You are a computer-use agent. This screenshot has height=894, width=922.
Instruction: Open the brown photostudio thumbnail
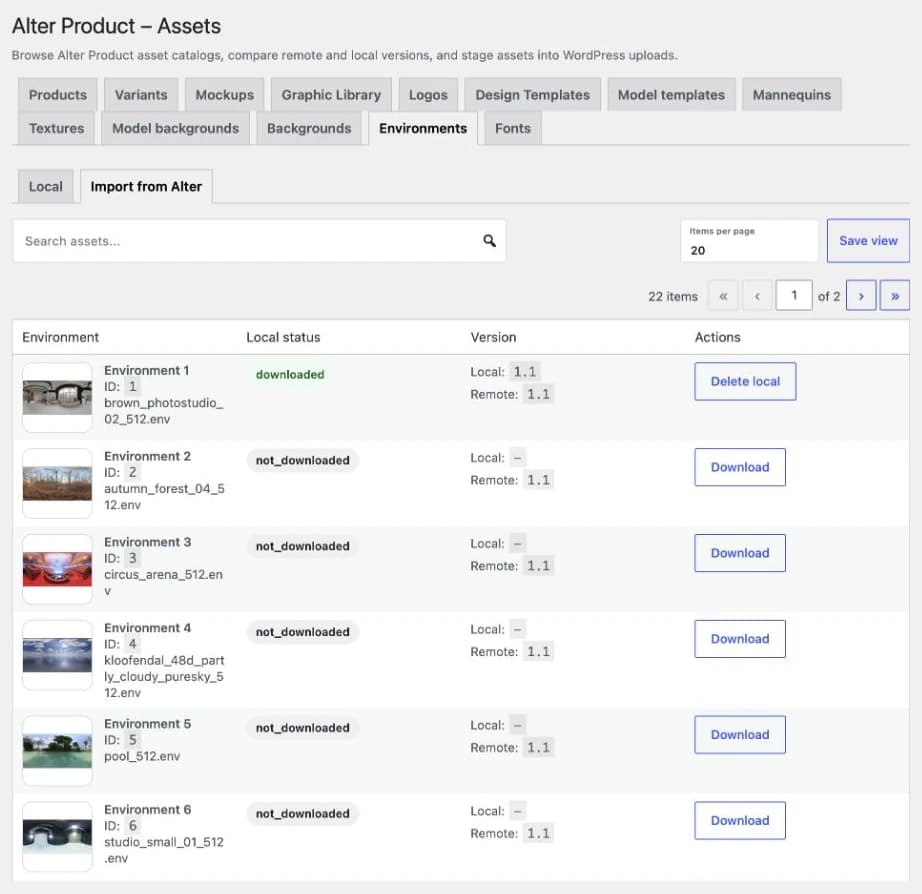57,398
